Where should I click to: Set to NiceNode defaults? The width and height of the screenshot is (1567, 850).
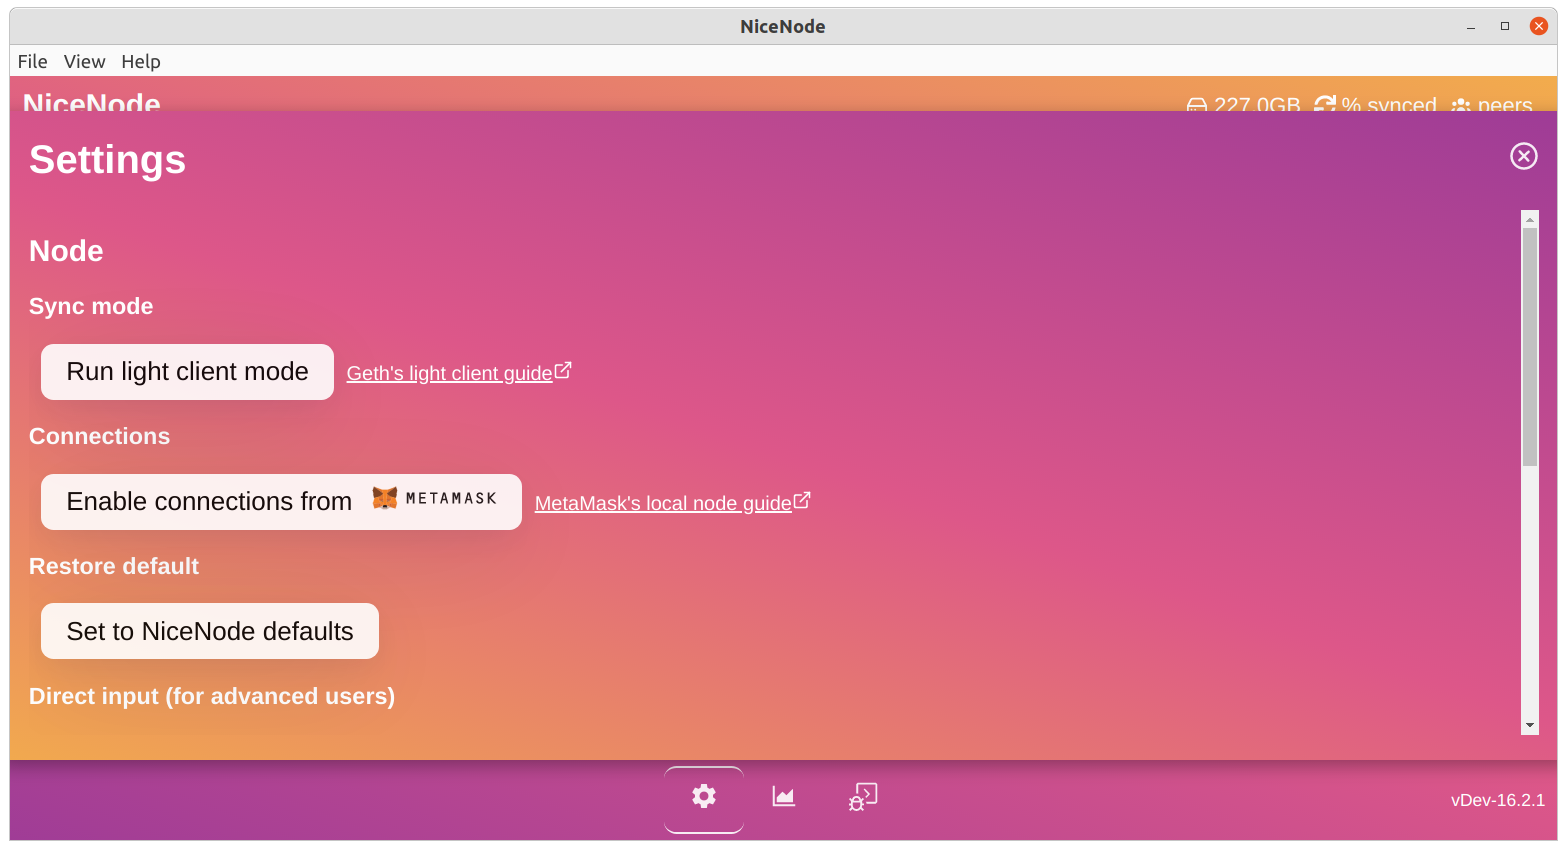210,631
